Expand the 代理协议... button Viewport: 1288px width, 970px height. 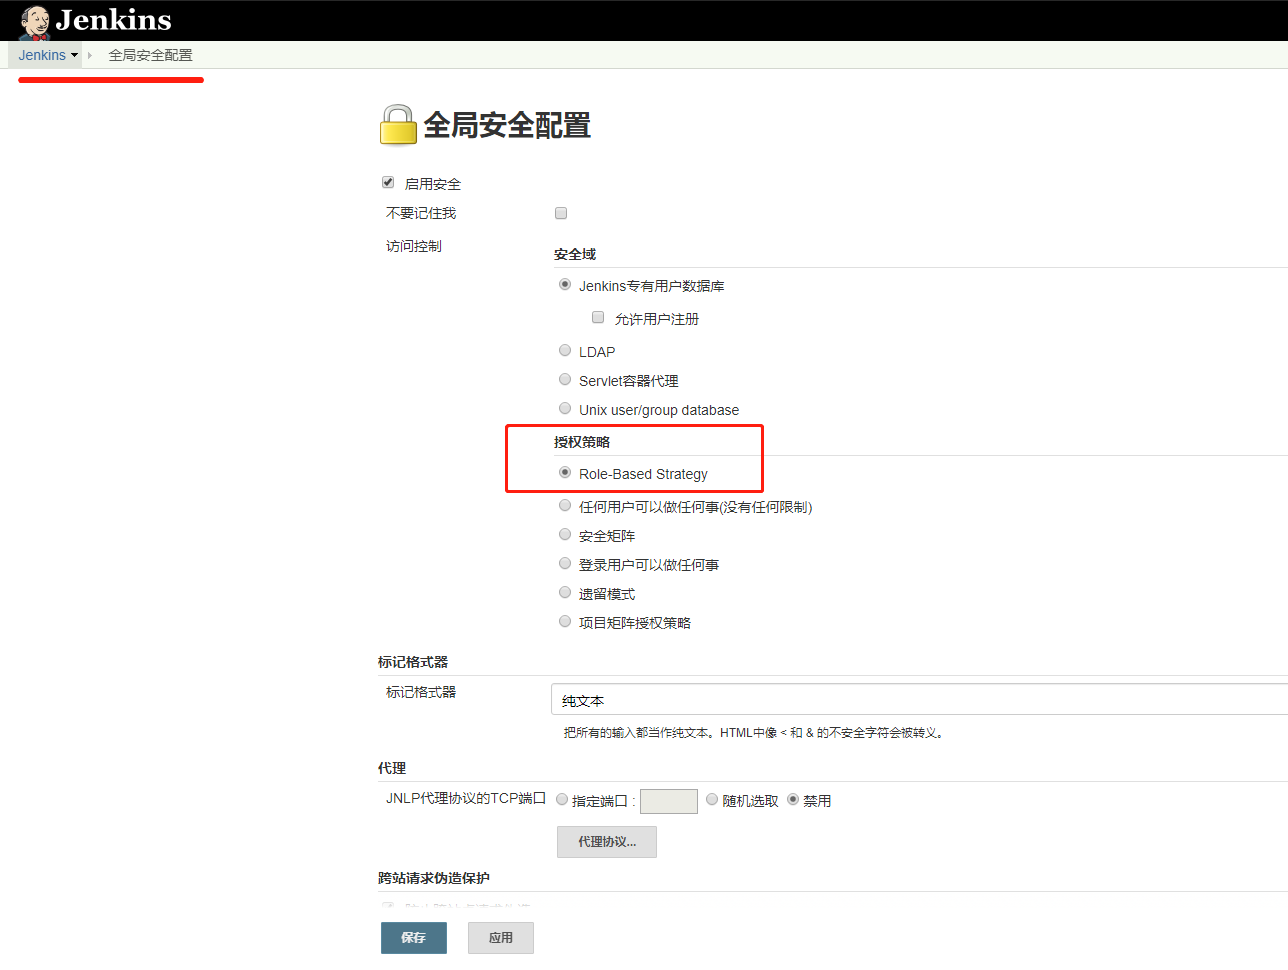point(607,842)
